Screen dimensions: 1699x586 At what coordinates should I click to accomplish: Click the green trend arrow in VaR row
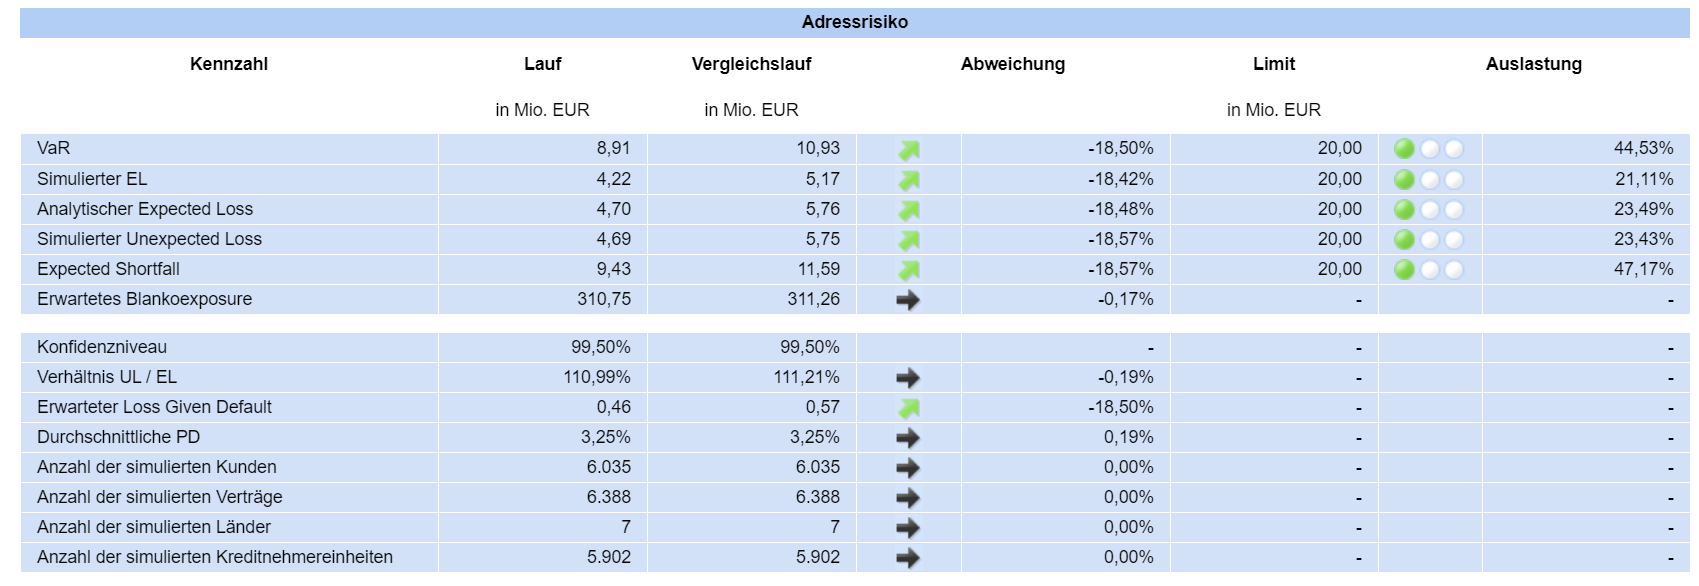pos(908,150)
